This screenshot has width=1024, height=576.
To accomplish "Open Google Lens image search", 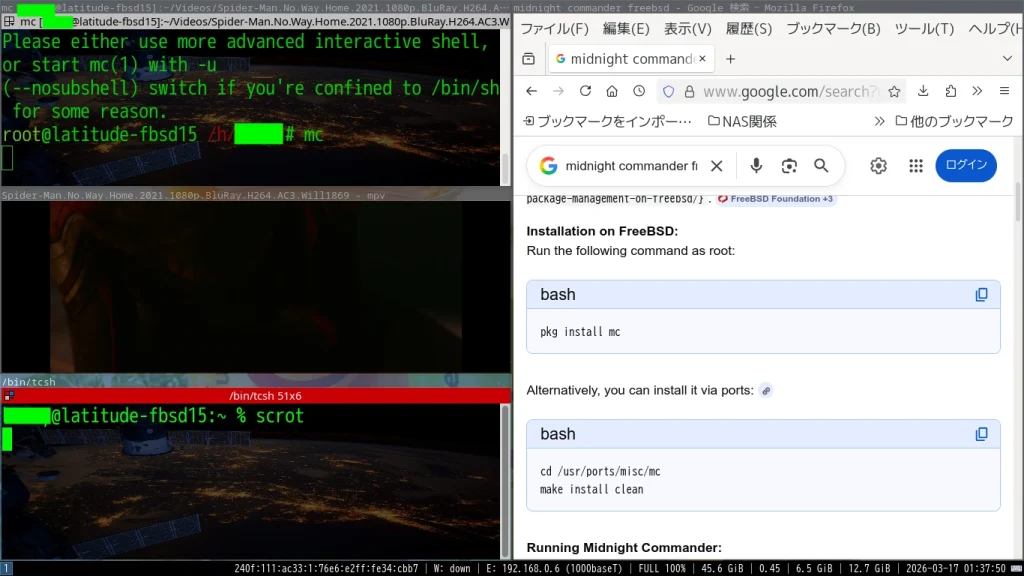I will 789,166.
